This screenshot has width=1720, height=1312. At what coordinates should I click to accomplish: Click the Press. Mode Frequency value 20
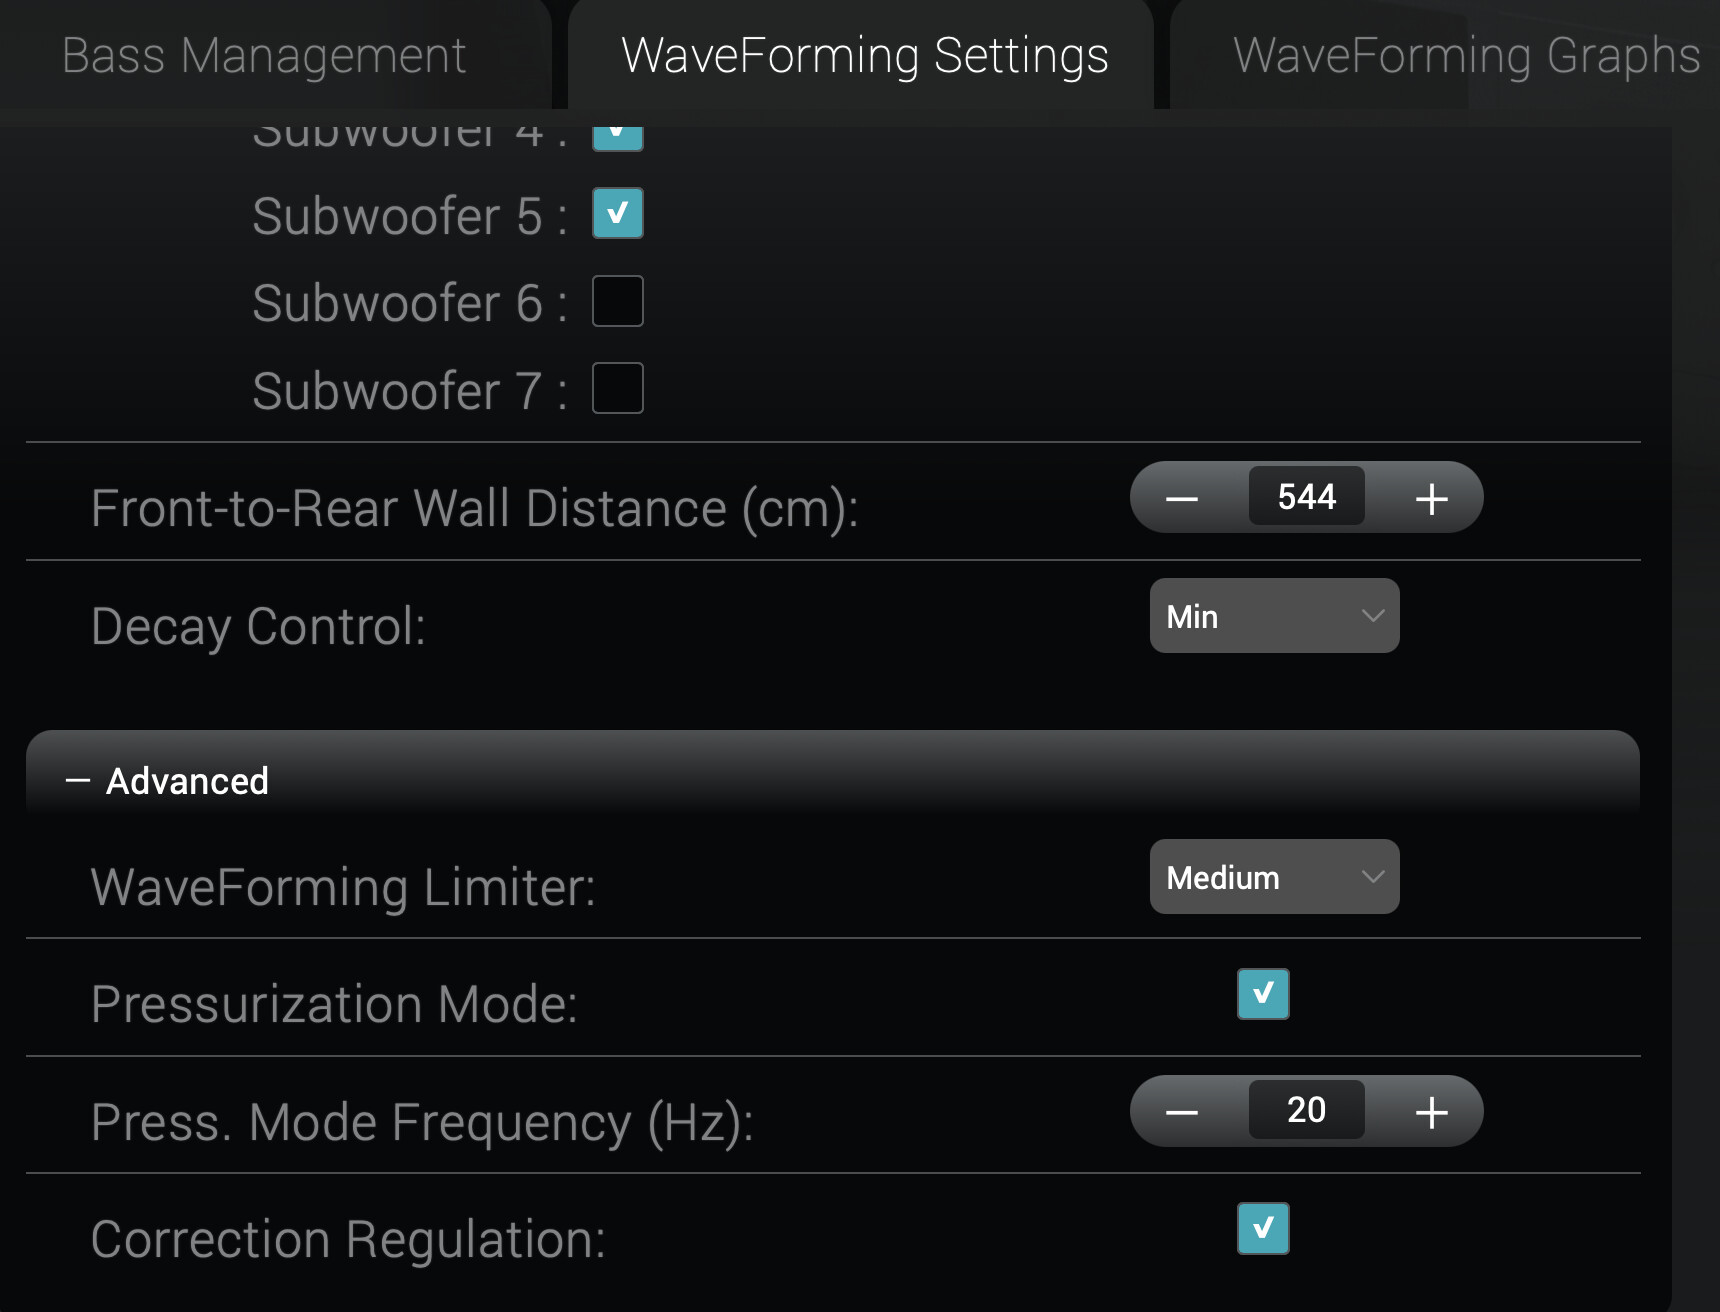pos(1307,1110)
